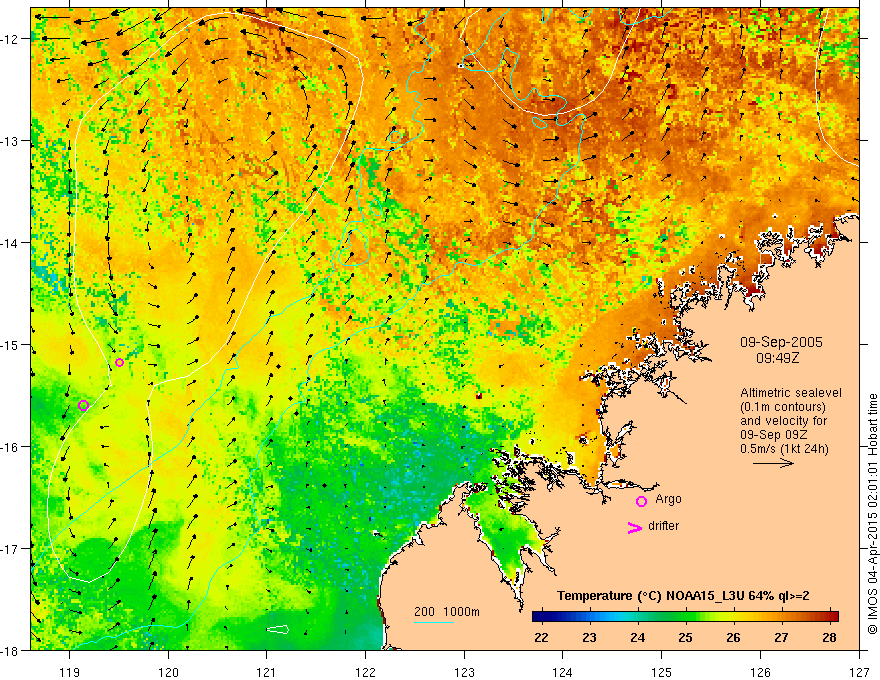Click the latitude axis label -16
Image resolution: width=880 pixels, height=680 pixels.
(11, 447)
